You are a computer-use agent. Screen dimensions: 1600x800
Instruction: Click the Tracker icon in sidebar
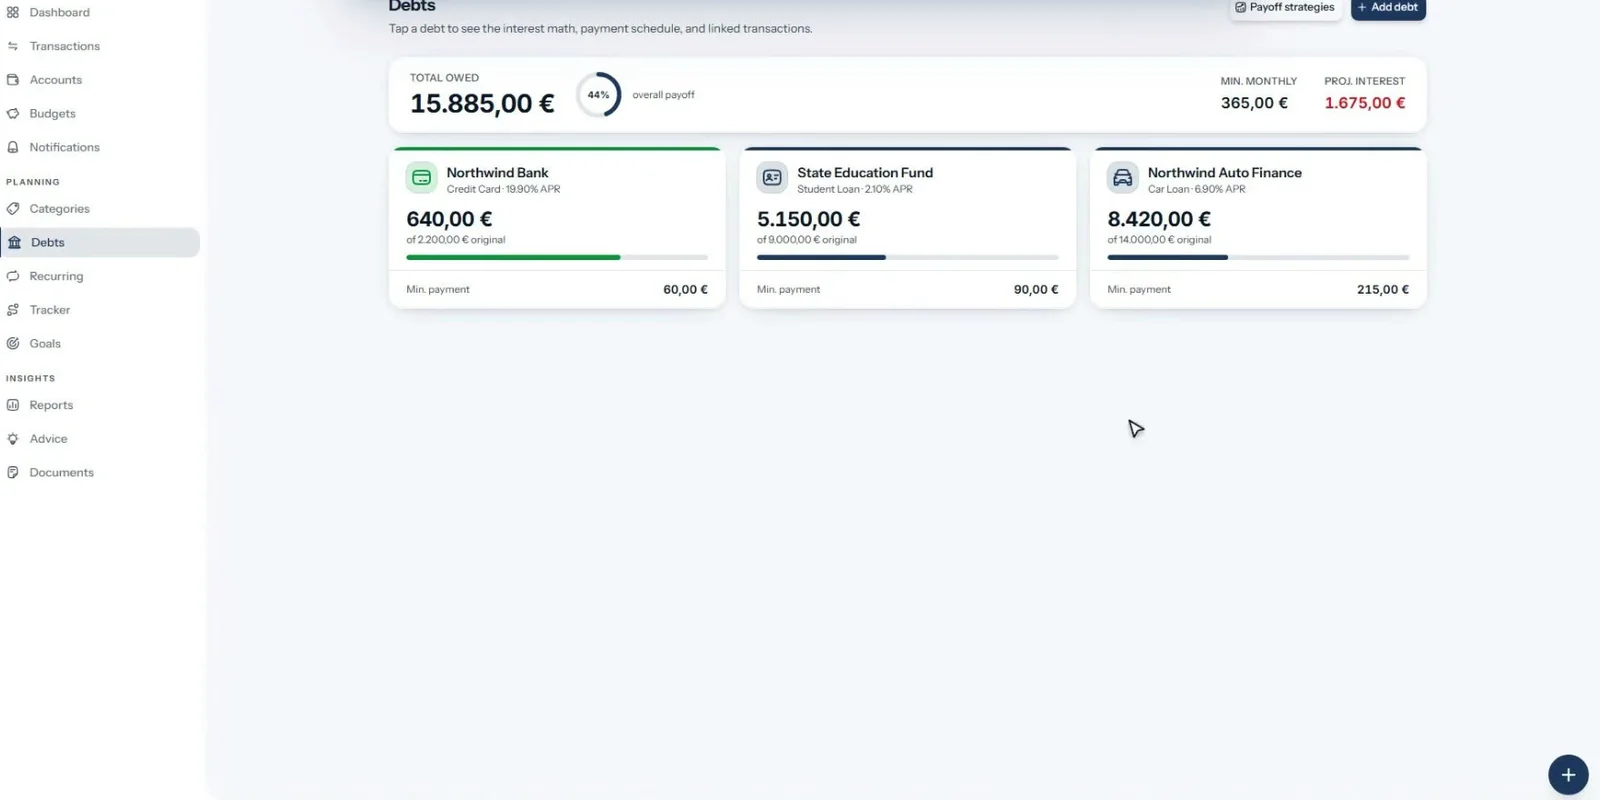pos(13,310)
